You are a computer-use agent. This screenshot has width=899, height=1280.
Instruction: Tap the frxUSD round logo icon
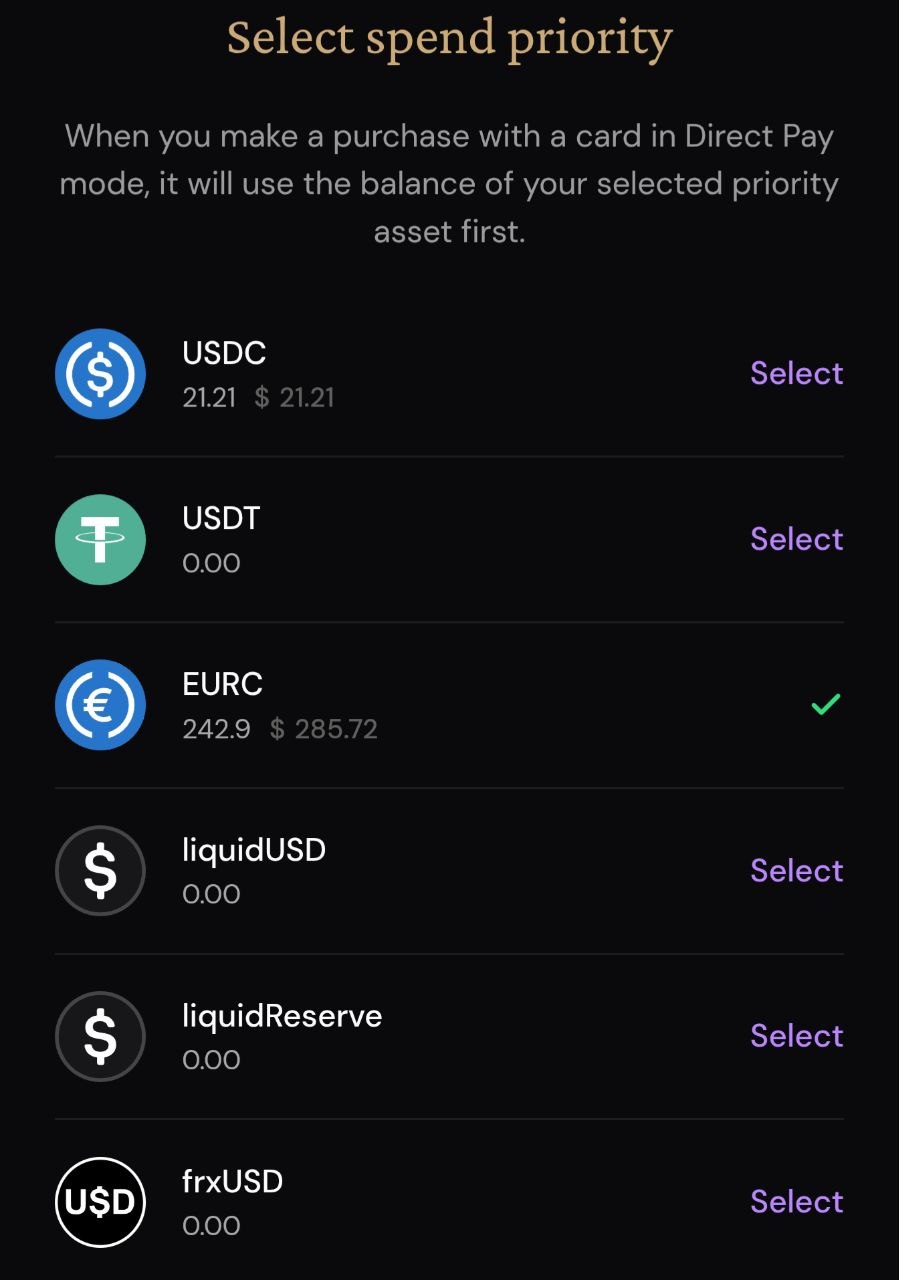coord(100,1202)
